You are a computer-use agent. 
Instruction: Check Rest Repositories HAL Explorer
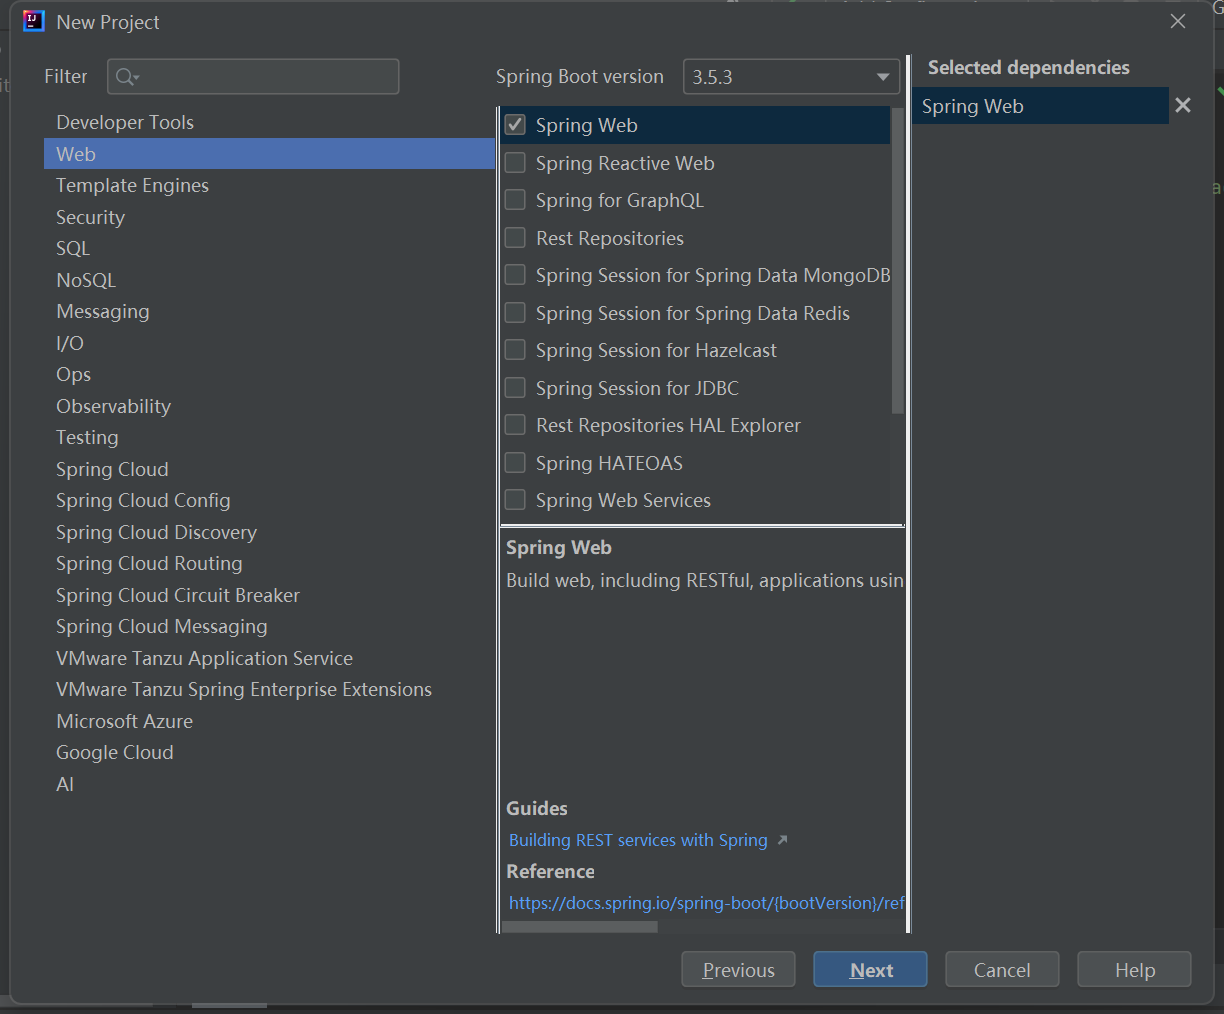(515, 425)
